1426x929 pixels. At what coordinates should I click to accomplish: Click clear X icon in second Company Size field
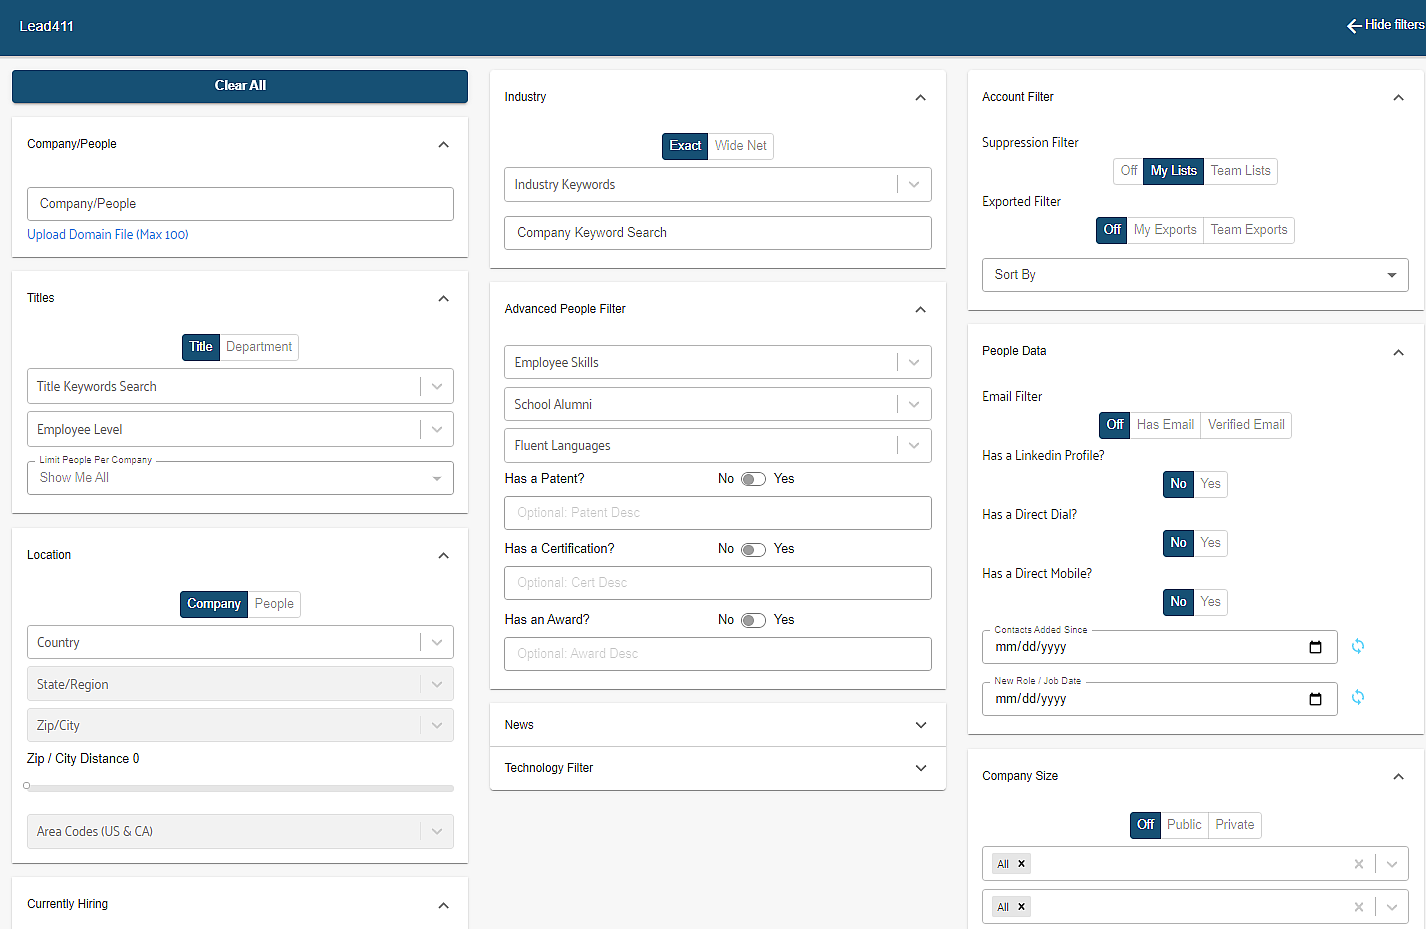(x=1359, y=906)
